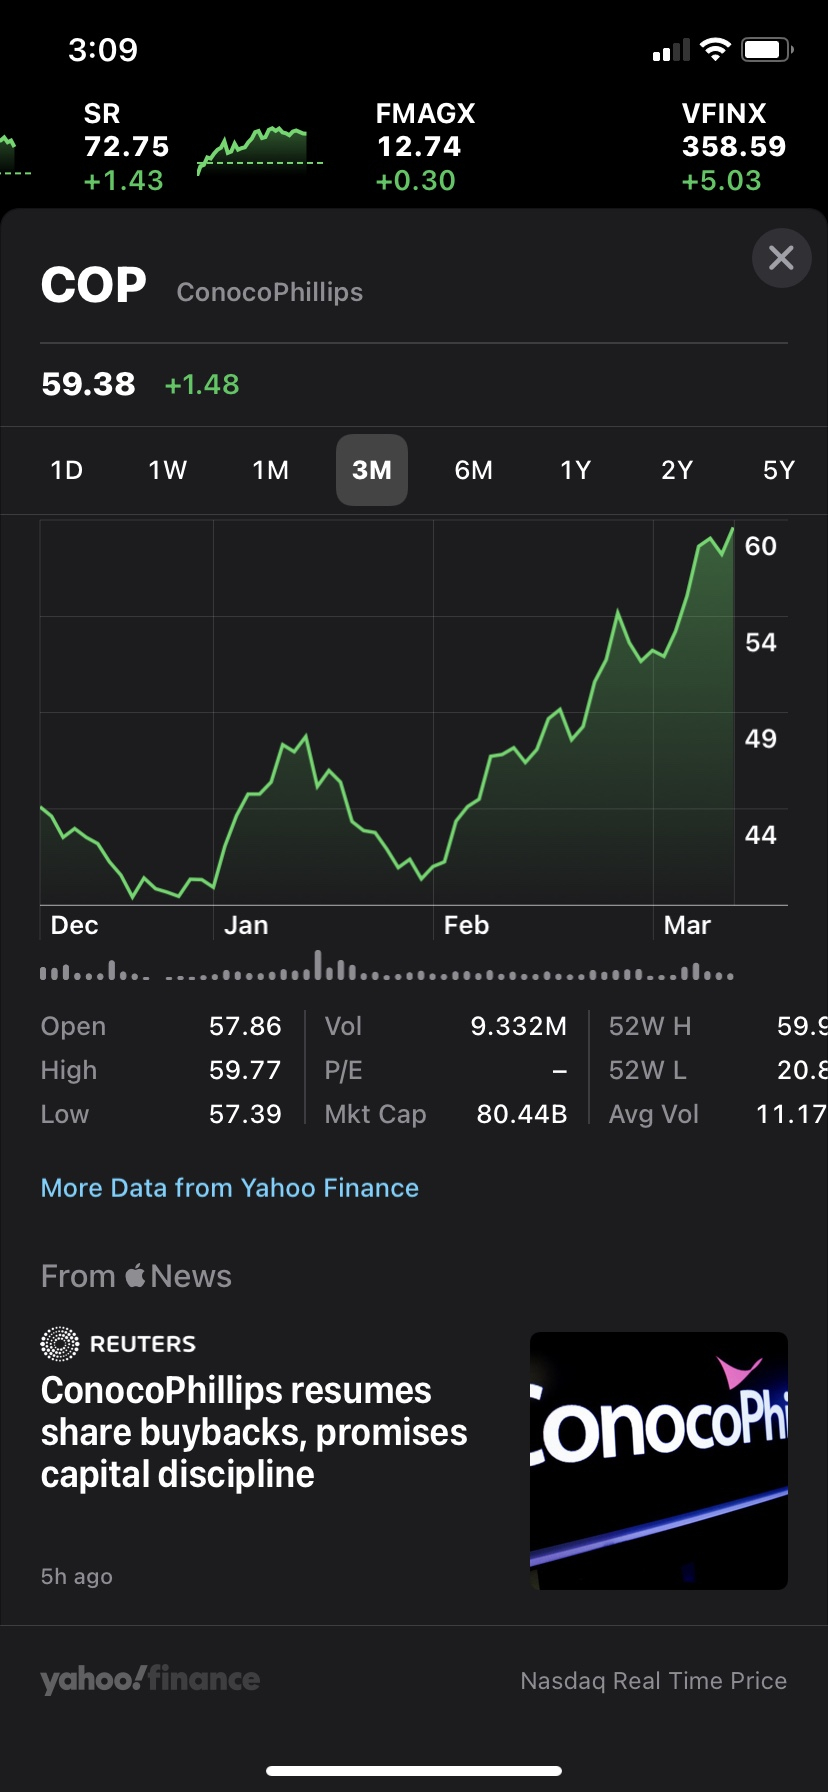Open More Data from Yahoo Finance link
Image resolution: width=828 pixels, height=1792 pixels.
(x=230, y=1188)
